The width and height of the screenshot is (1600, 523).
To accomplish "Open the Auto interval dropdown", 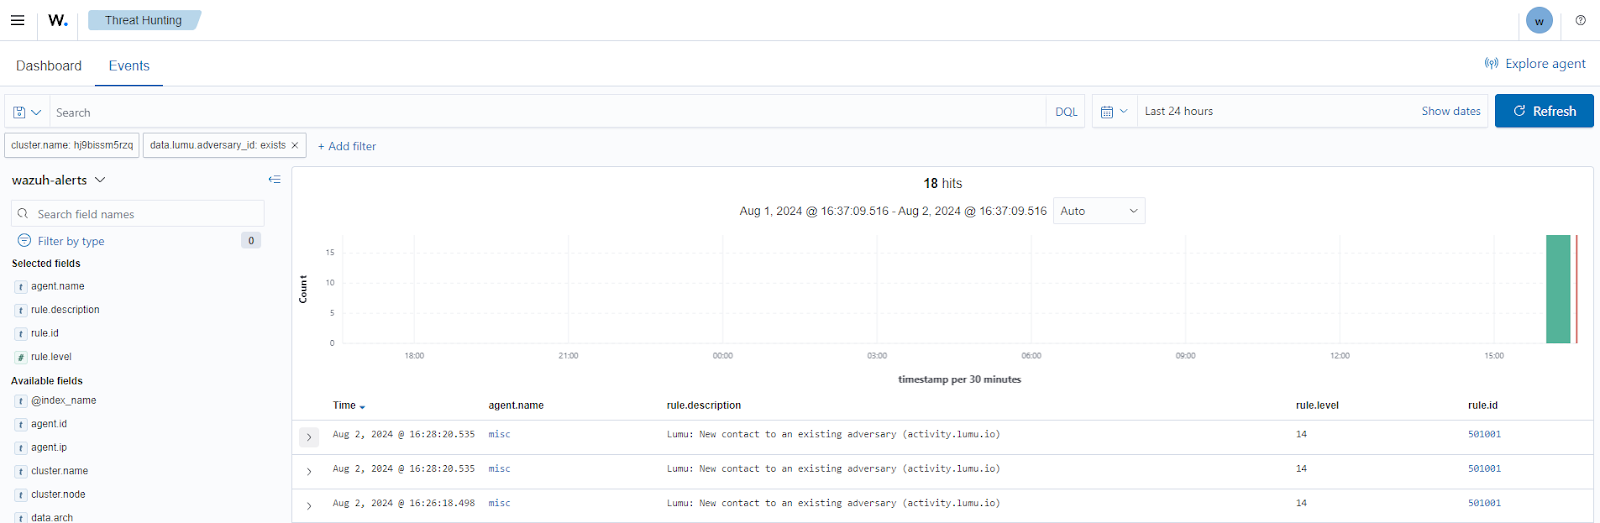I will 1098,211.
